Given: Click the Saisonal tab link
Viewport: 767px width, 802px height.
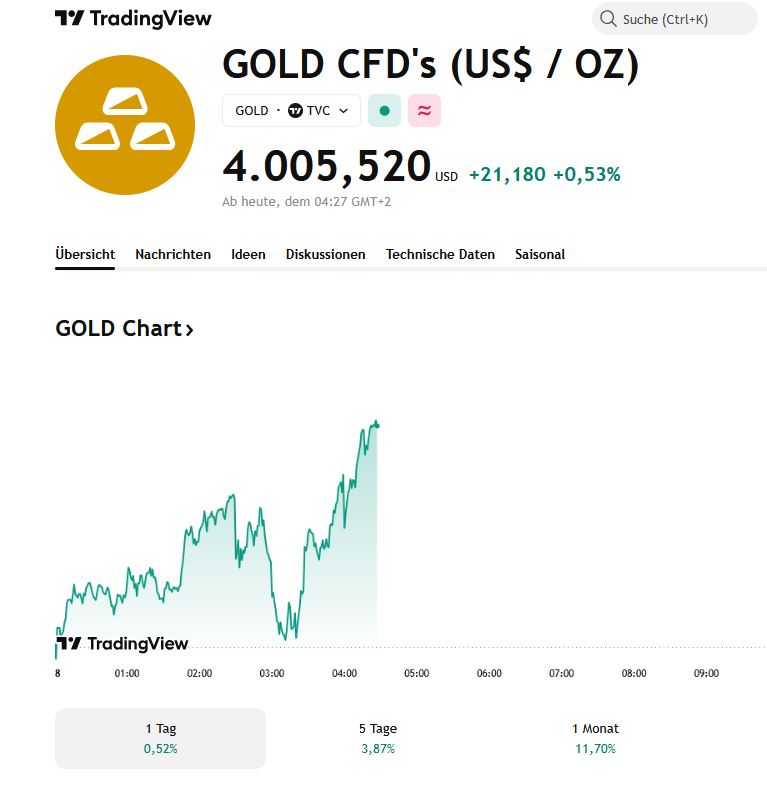Looking at the screenshot, I should 540,254.
